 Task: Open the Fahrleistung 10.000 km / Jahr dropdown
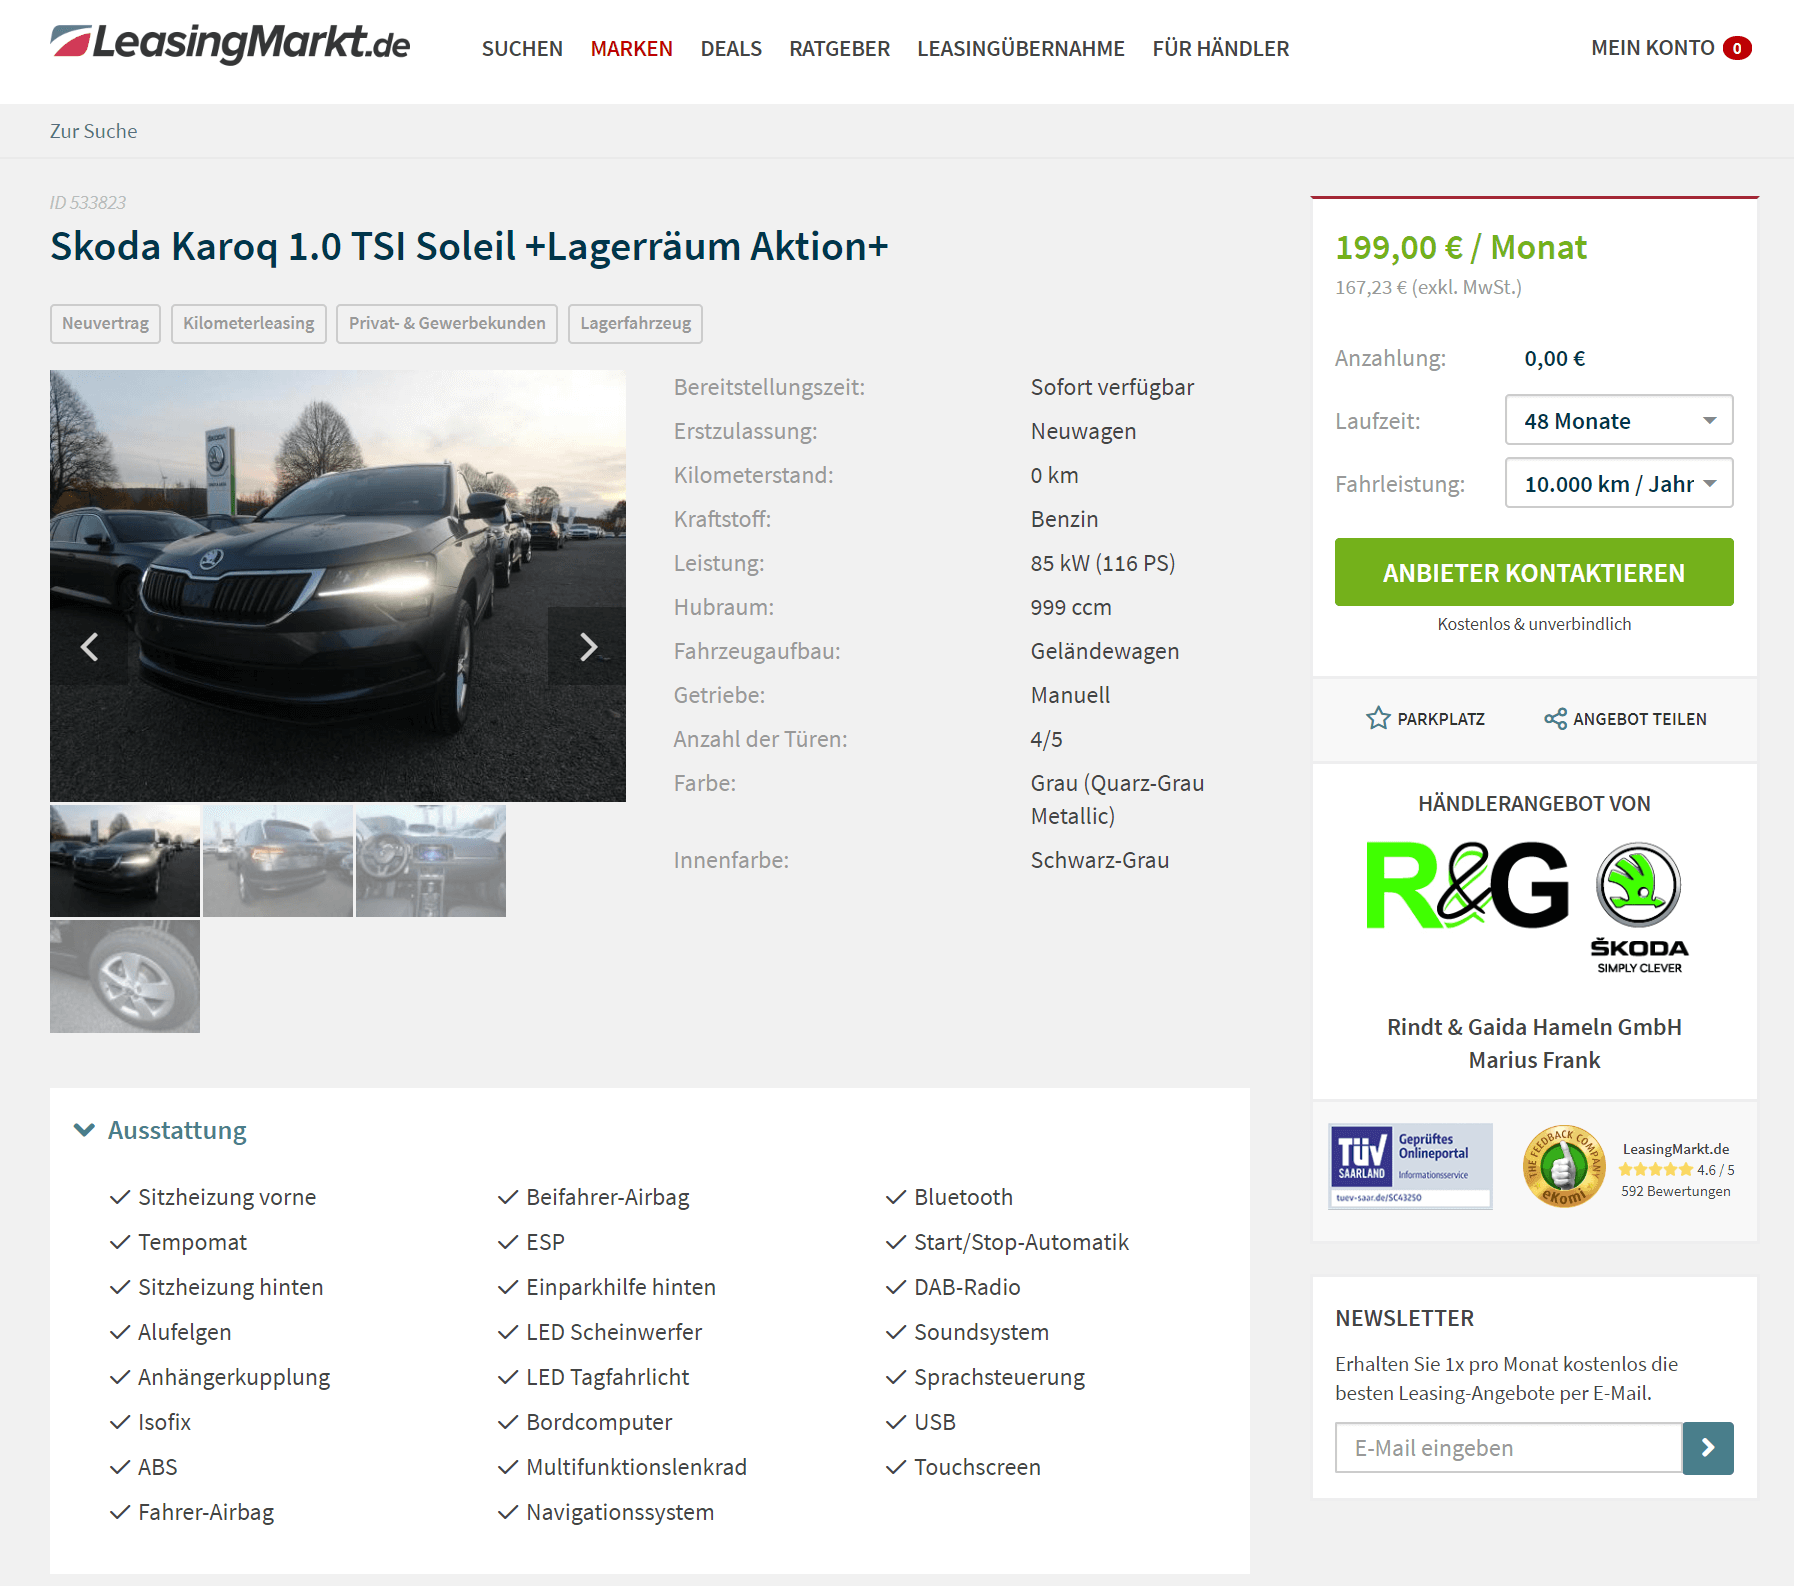coord(1619,483)
